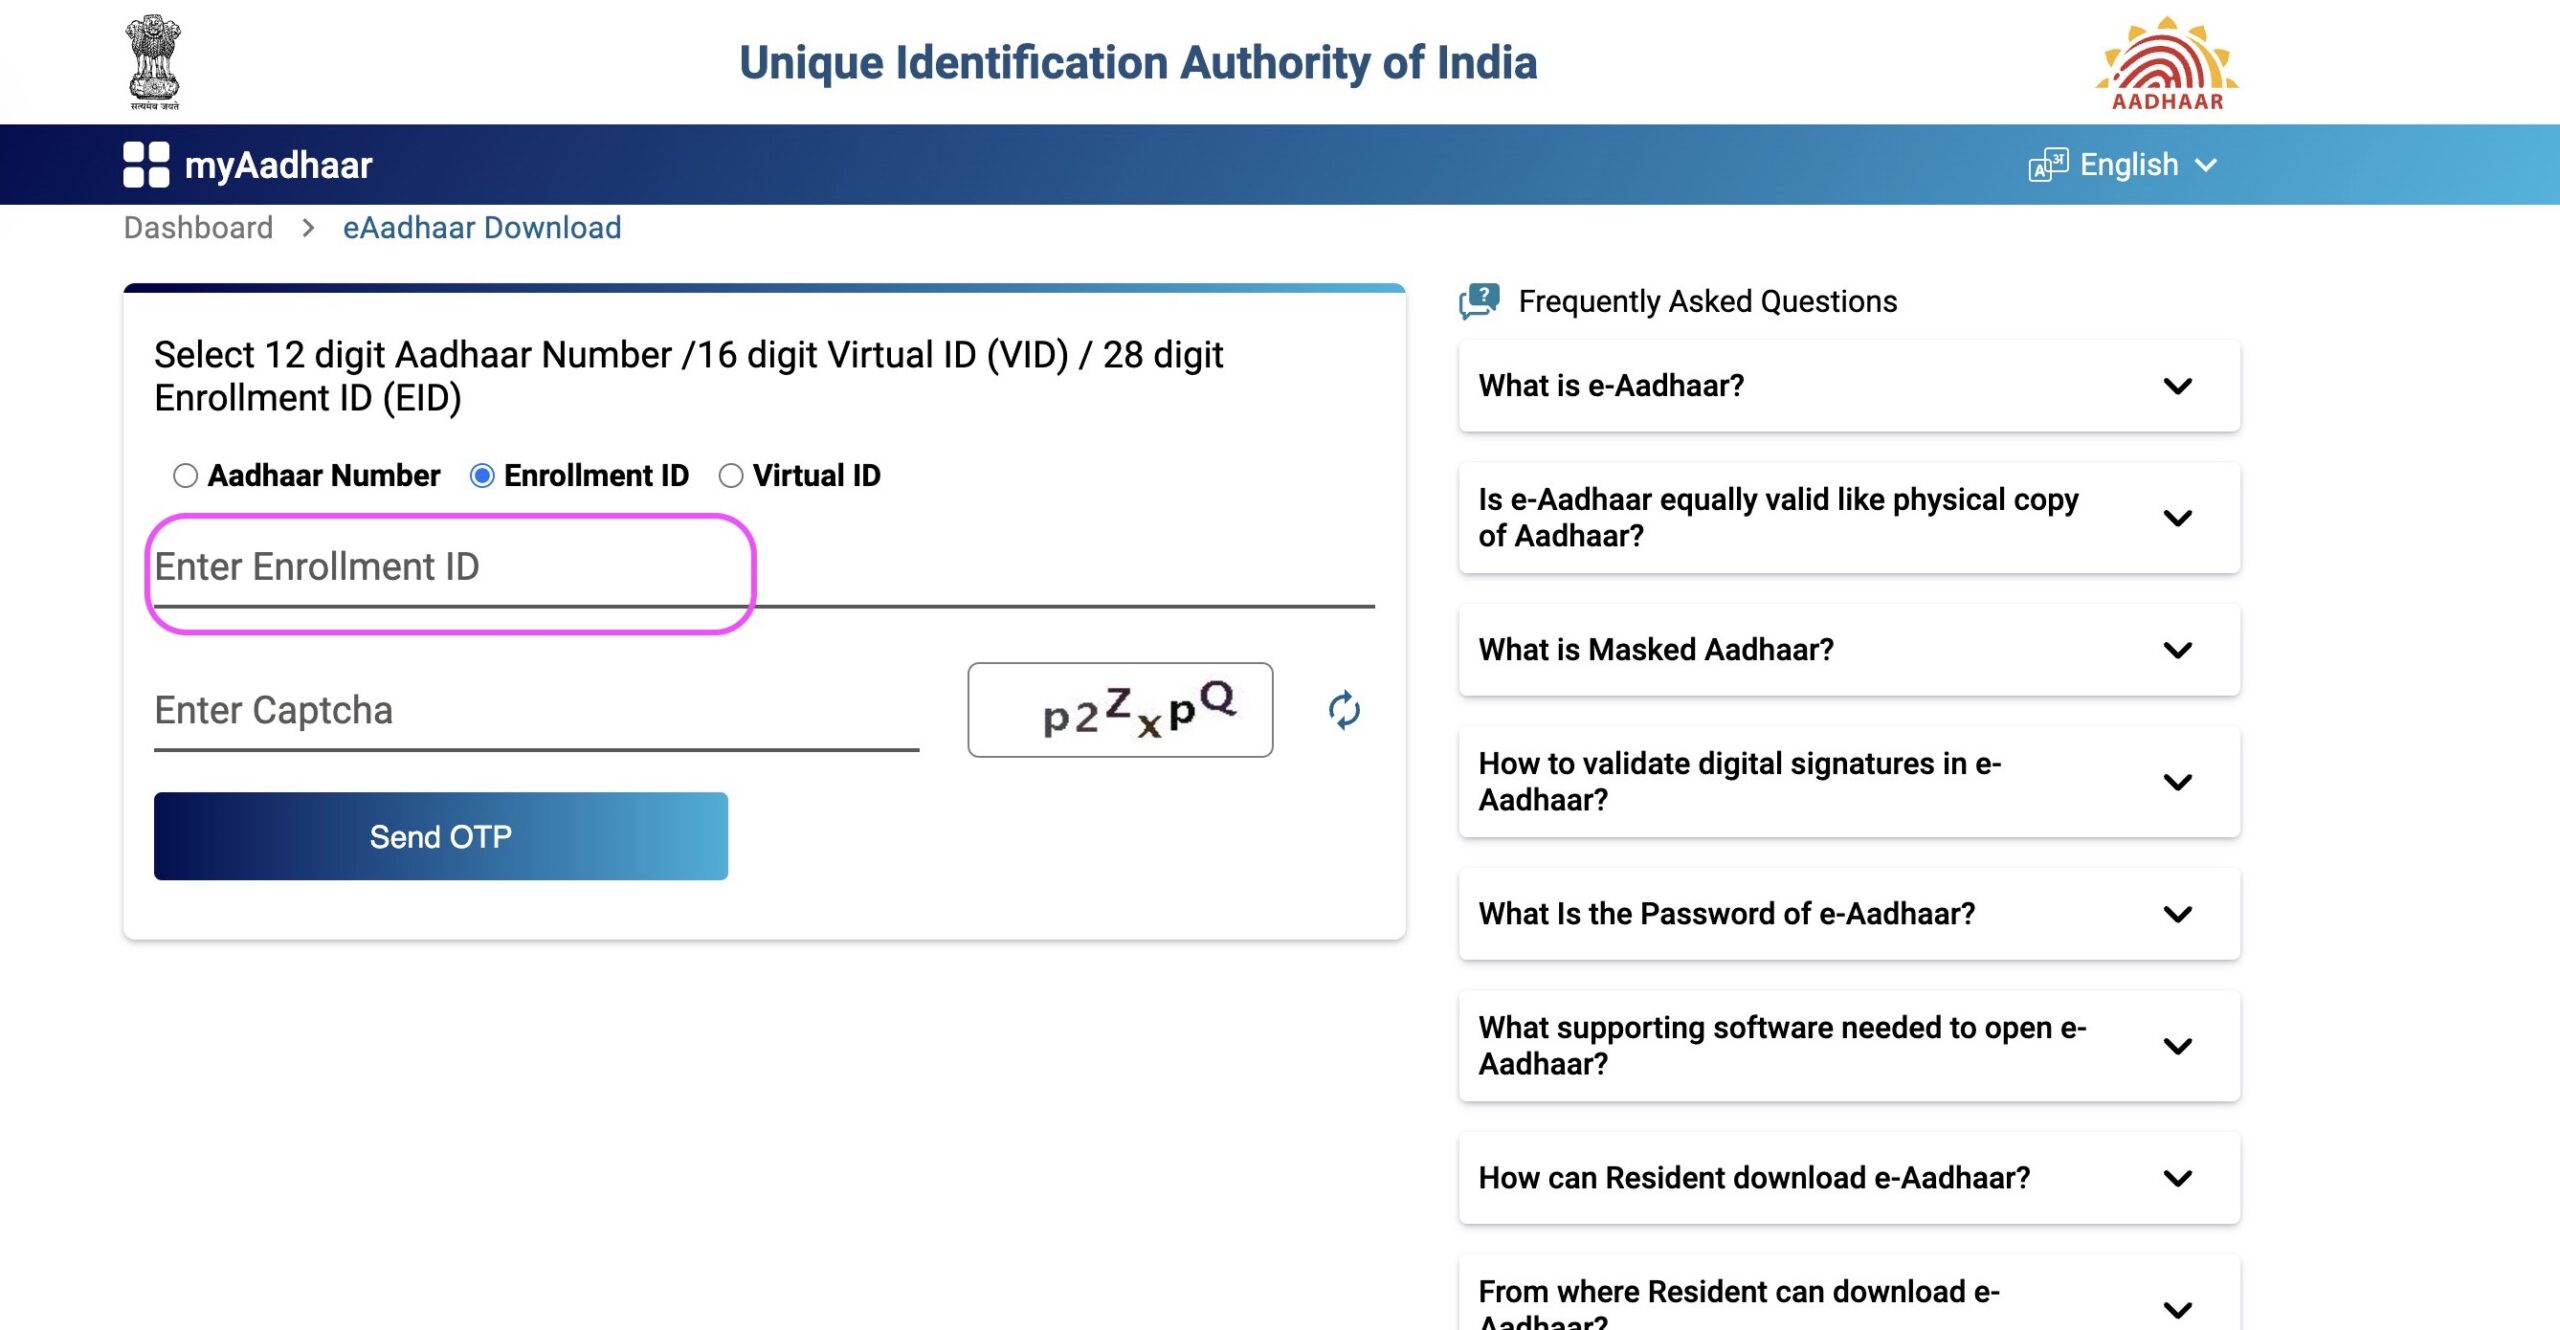
Task: Click the eAadhaar Download breadcrumb link
Action: pyautogui.click(x=479, y=225)
